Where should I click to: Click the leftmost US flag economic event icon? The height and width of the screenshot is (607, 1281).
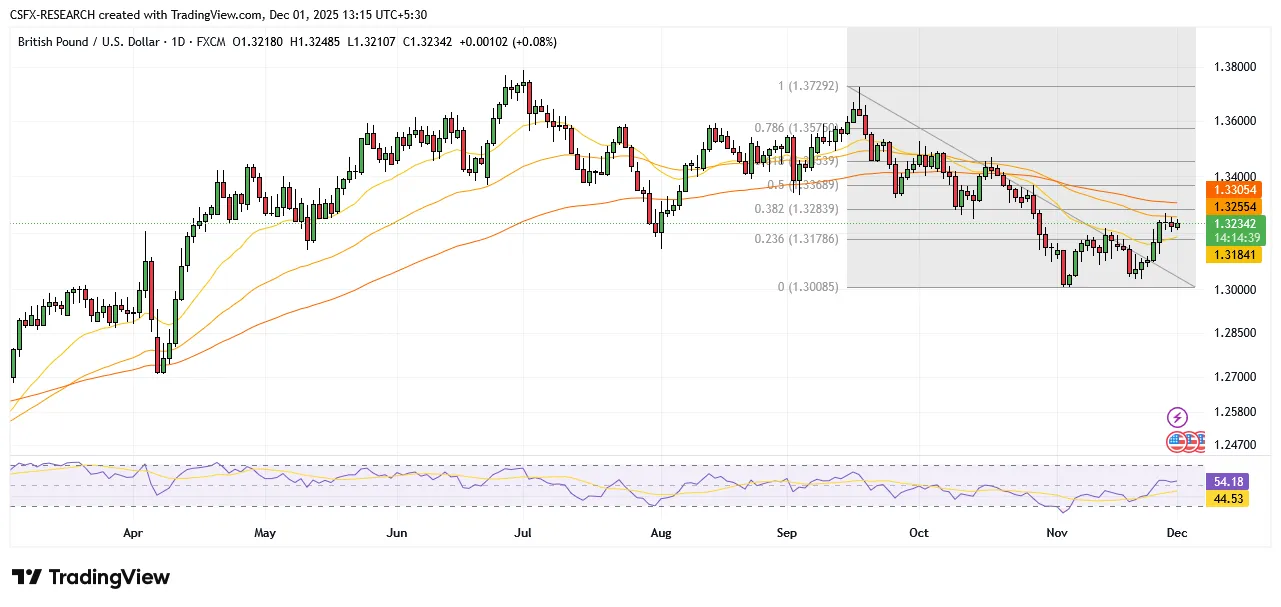click(1176, 442)
